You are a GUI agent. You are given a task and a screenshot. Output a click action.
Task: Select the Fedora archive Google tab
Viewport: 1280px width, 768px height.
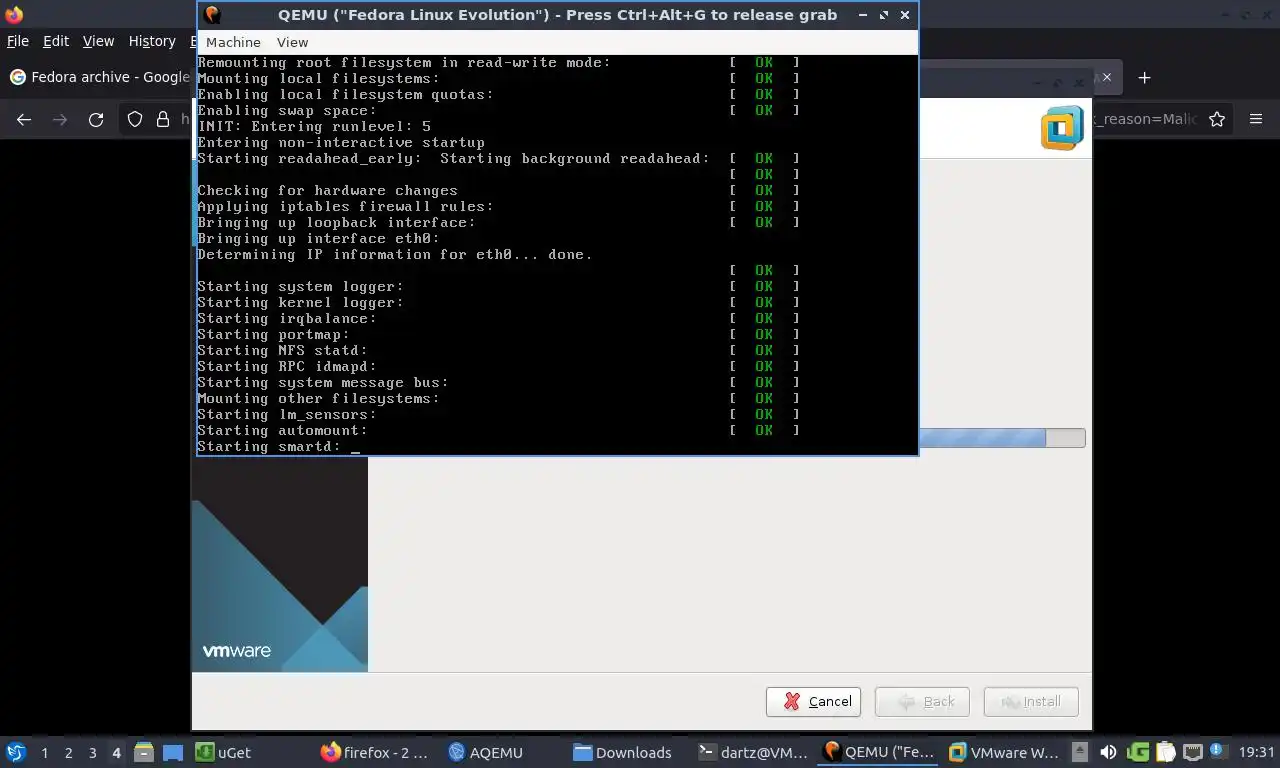coord(98,77)
